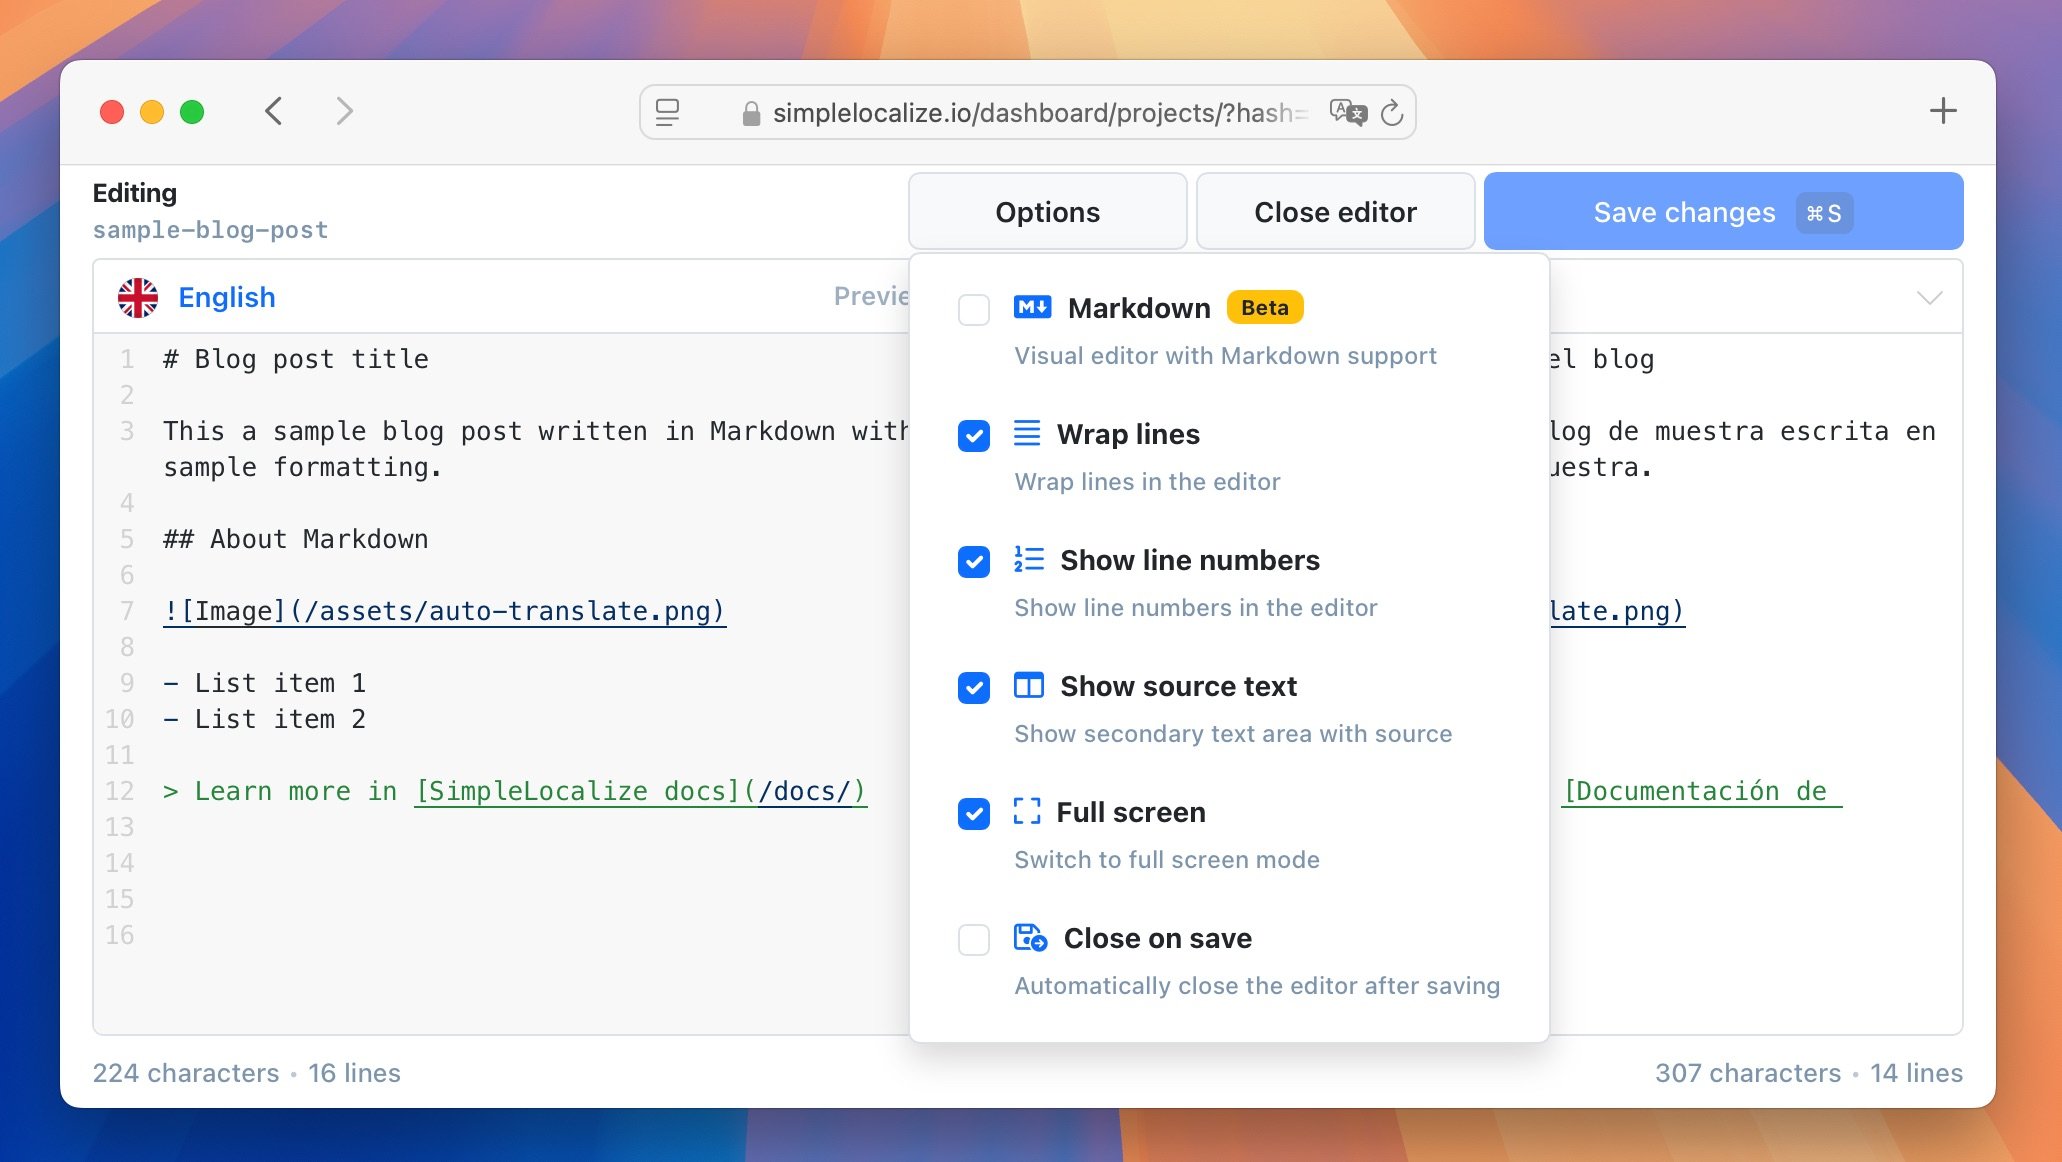
Task: Expand the chevron dropdown on target language panel
Action: click(x=1930, y=297)
